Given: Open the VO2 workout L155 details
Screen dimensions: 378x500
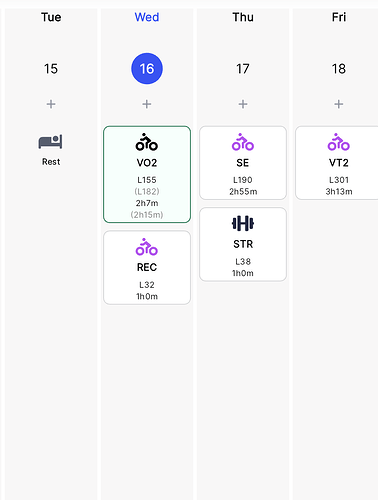Looking at the screenshot, I should pyautogui.click(x=147, y=174).
